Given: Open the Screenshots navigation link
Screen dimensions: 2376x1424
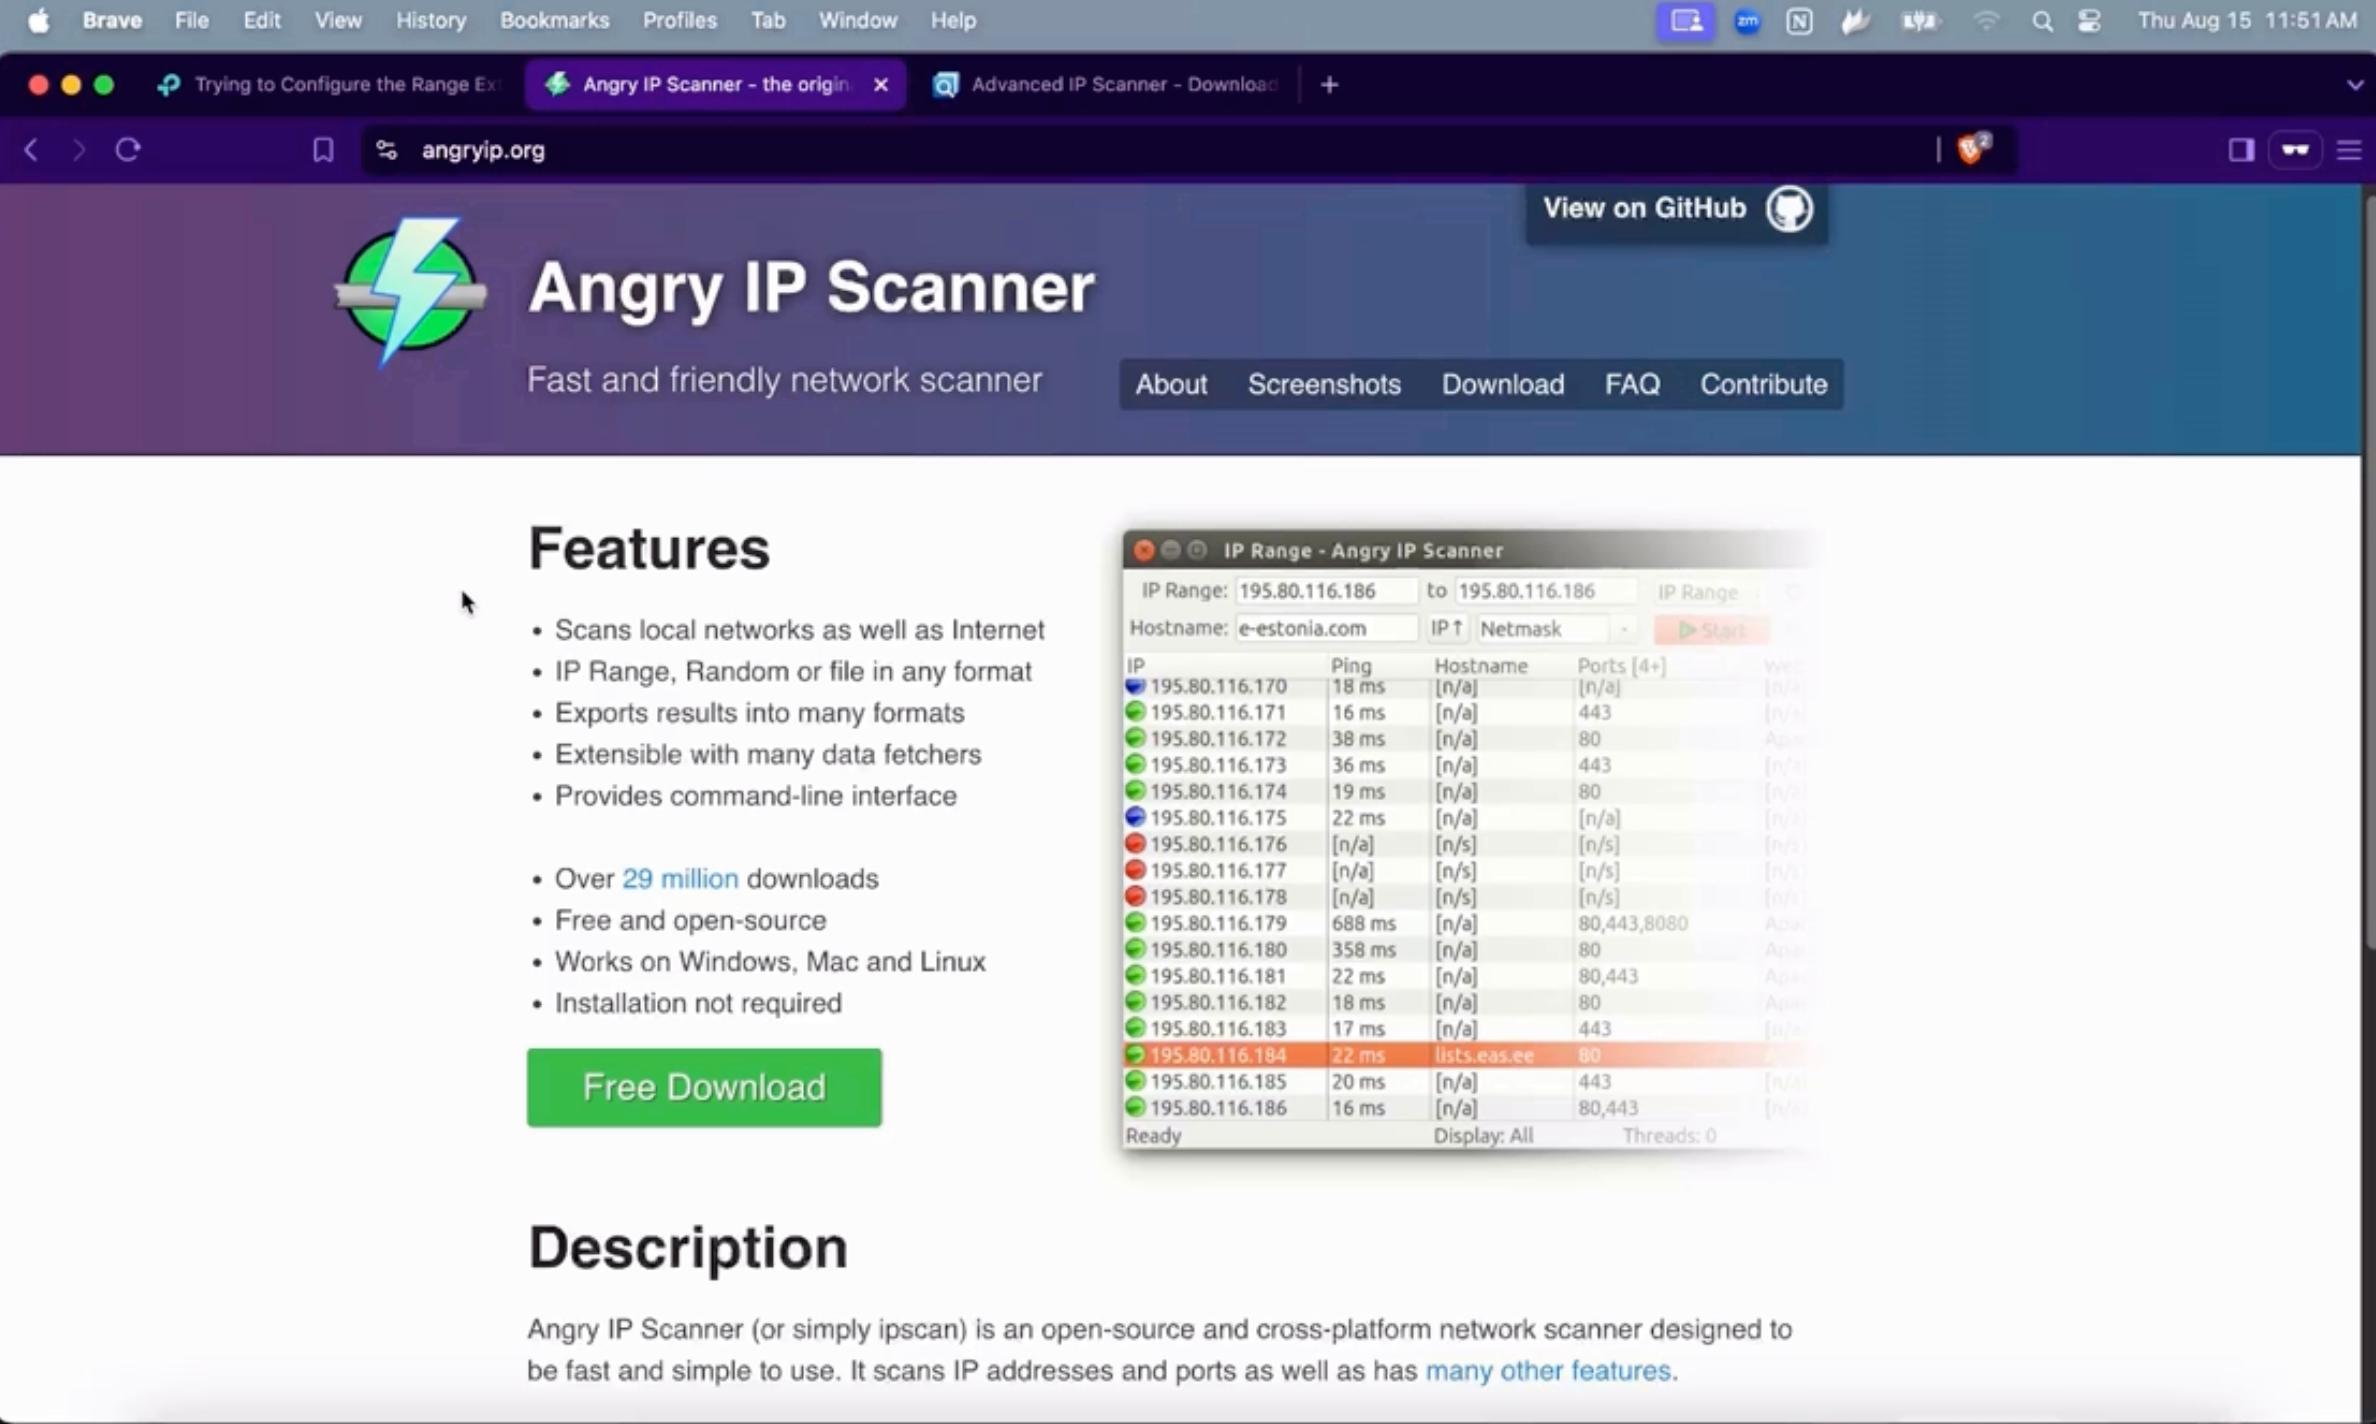Looking at the screenshot, I should pos(1323,384).
